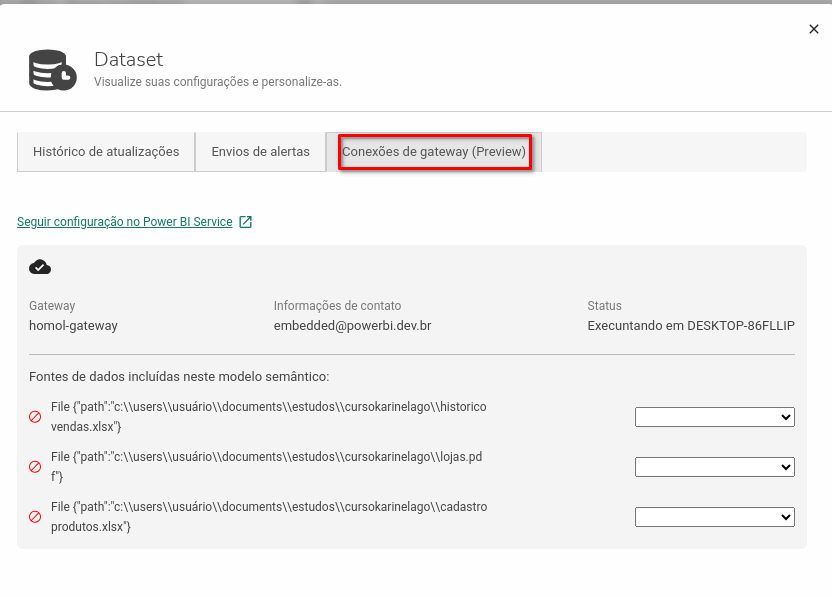Click the lojas.pdf file path text
This screenshot has width=832, height=597.
tap(266, 467)
